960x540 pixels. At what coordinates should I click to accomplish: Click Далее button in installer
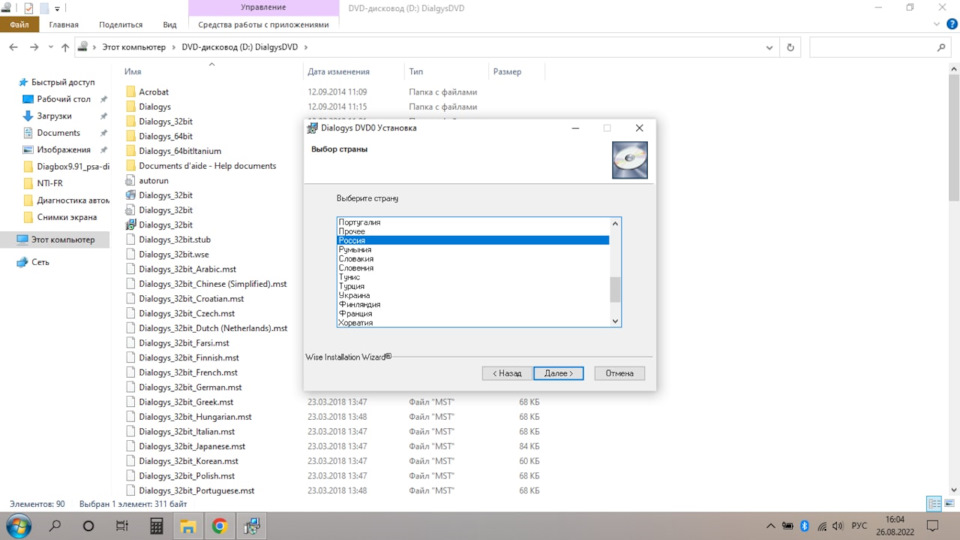[x=558, y=373]
